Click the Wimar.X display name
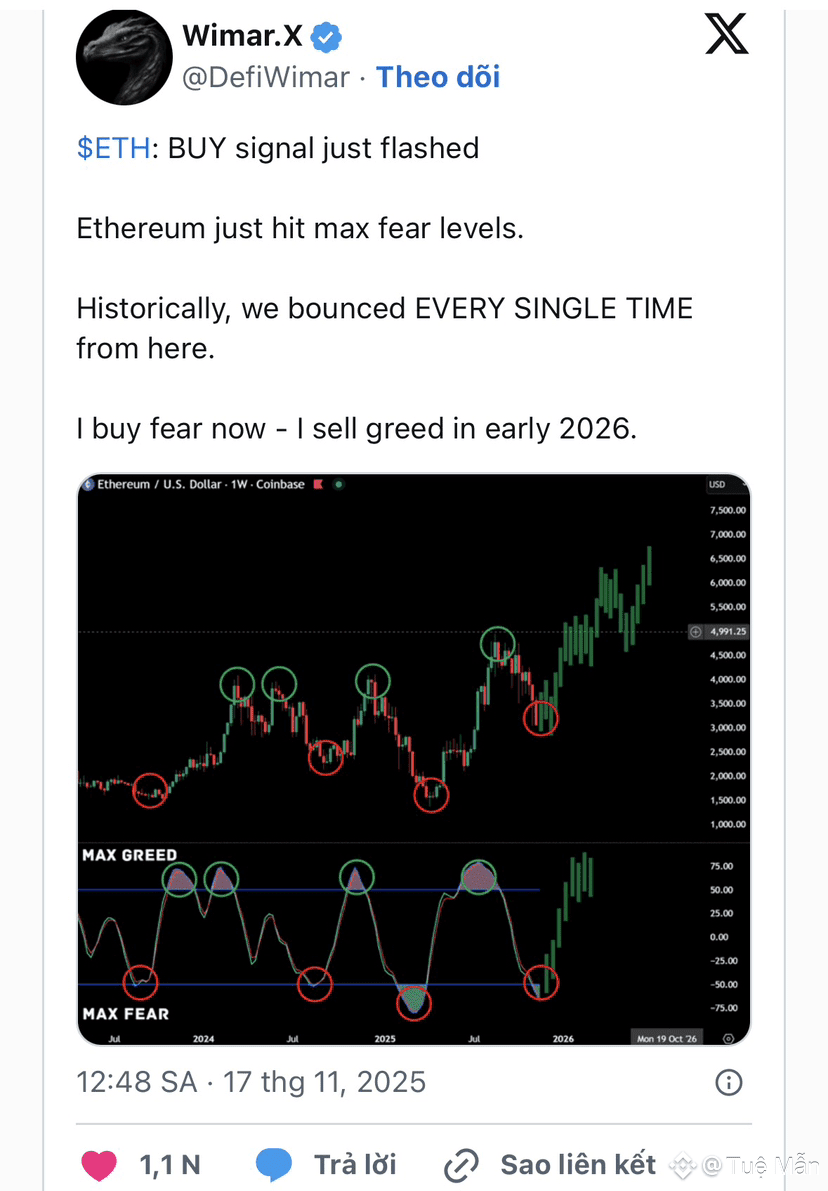 (242, 36)
